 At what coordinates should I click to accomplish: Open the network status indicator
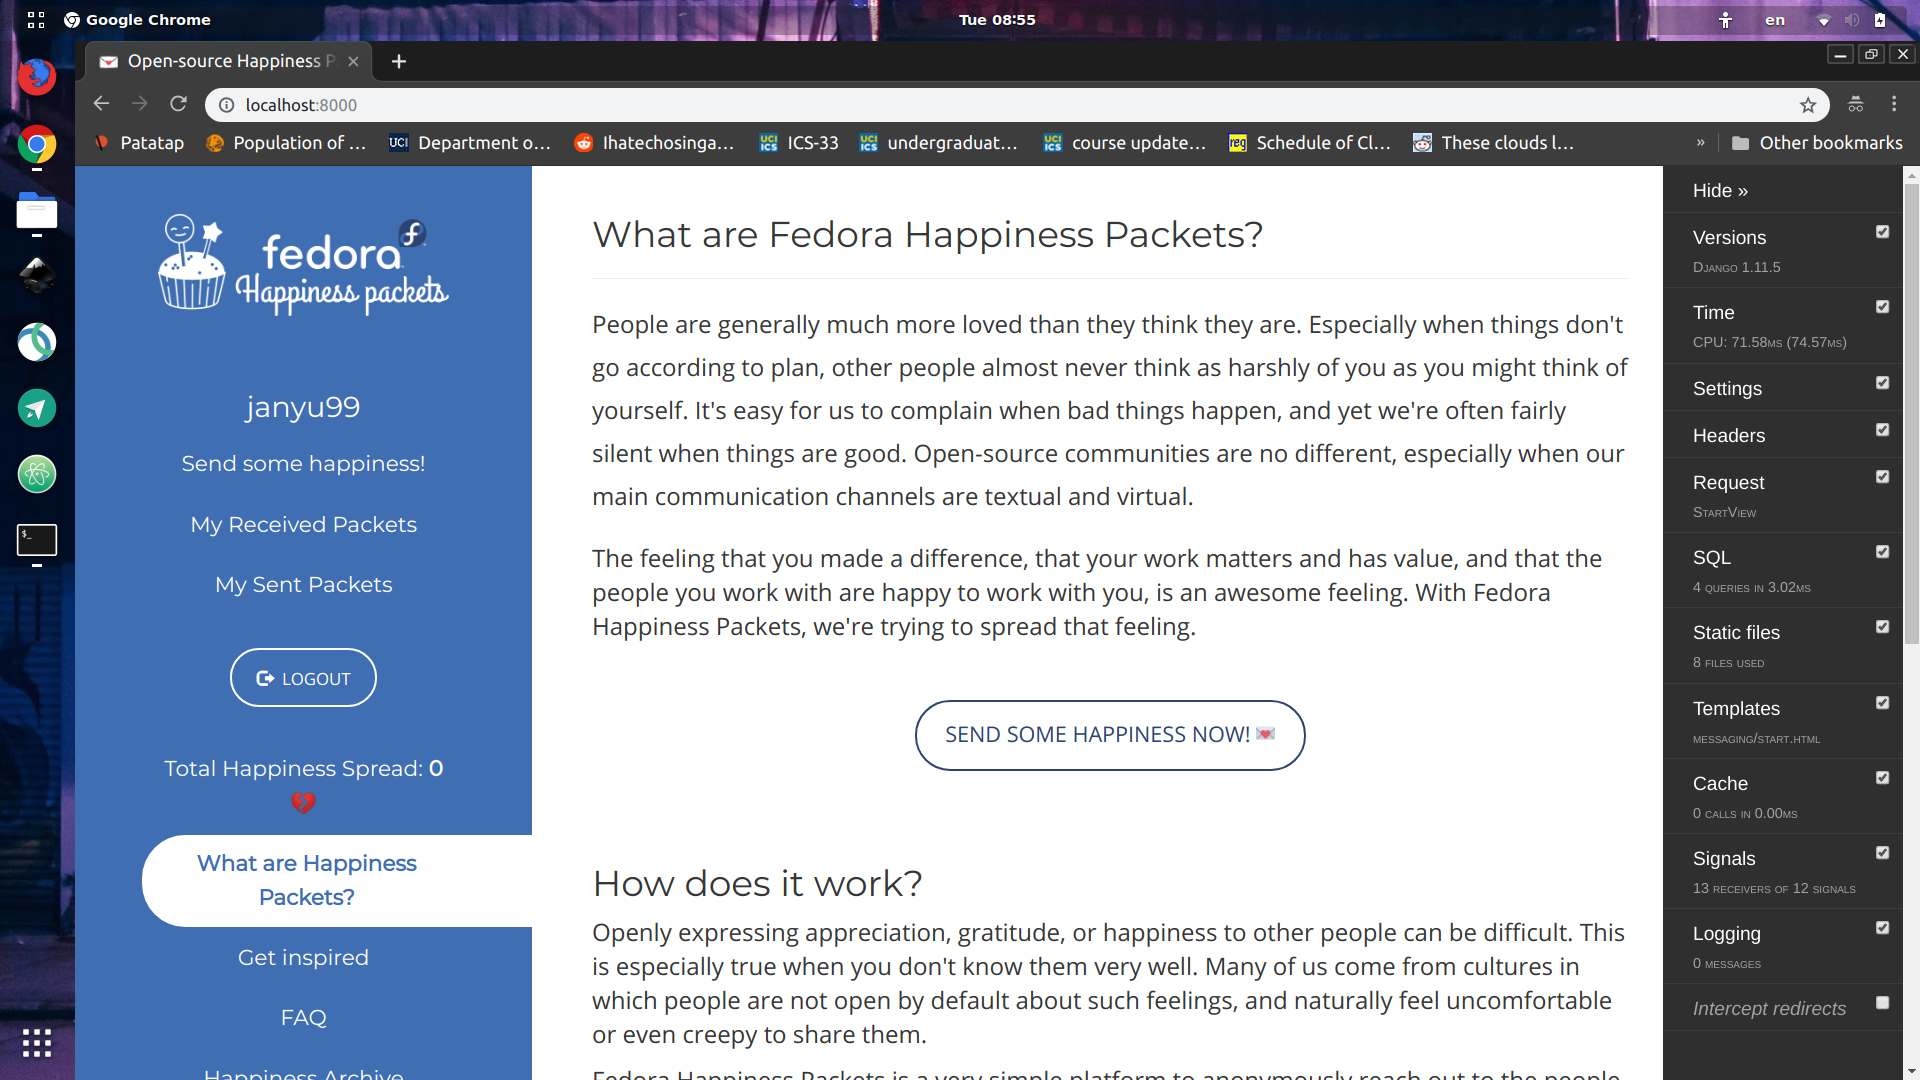point(1823,20)
